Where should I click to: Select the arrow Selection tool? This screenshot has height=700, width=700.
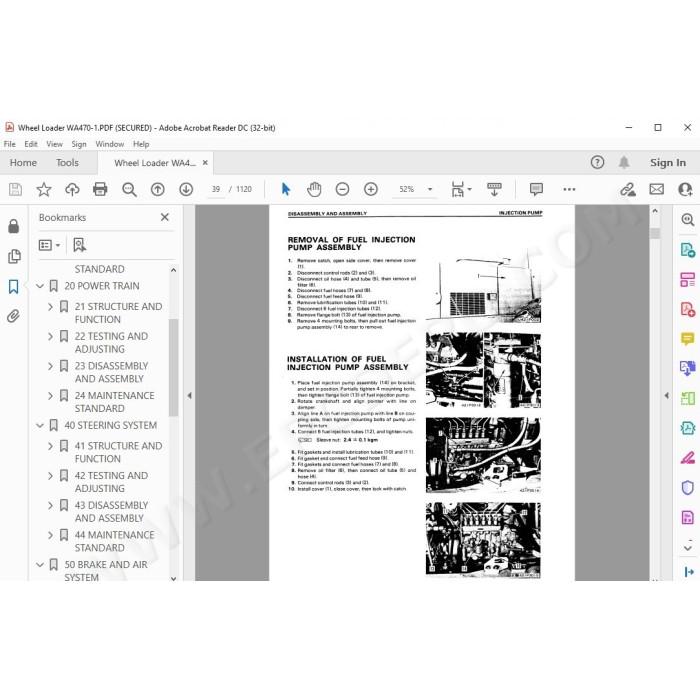click(x=286, y=189)
